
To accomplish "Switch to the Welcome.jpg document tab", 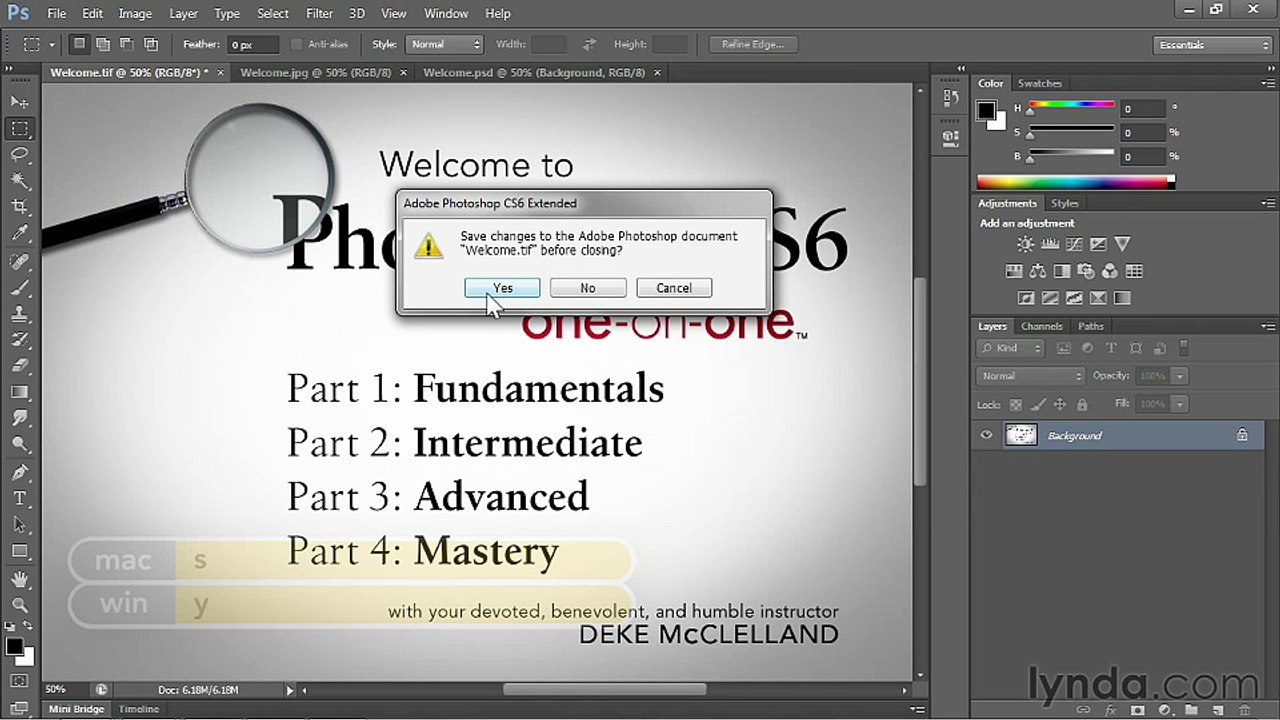I will point(316,72).
